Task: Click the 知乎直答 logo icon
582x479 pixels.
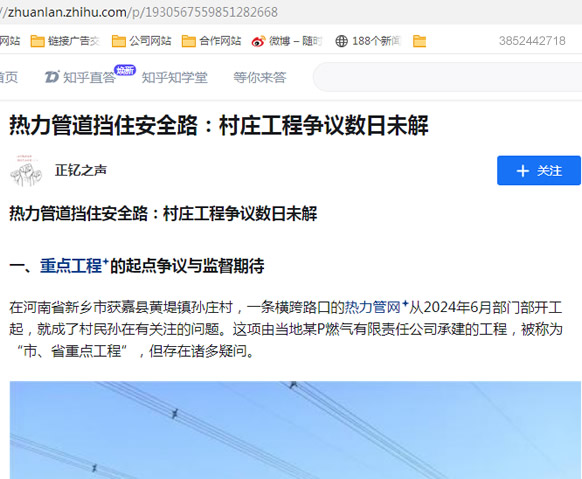Action: (x=52, y=77)
